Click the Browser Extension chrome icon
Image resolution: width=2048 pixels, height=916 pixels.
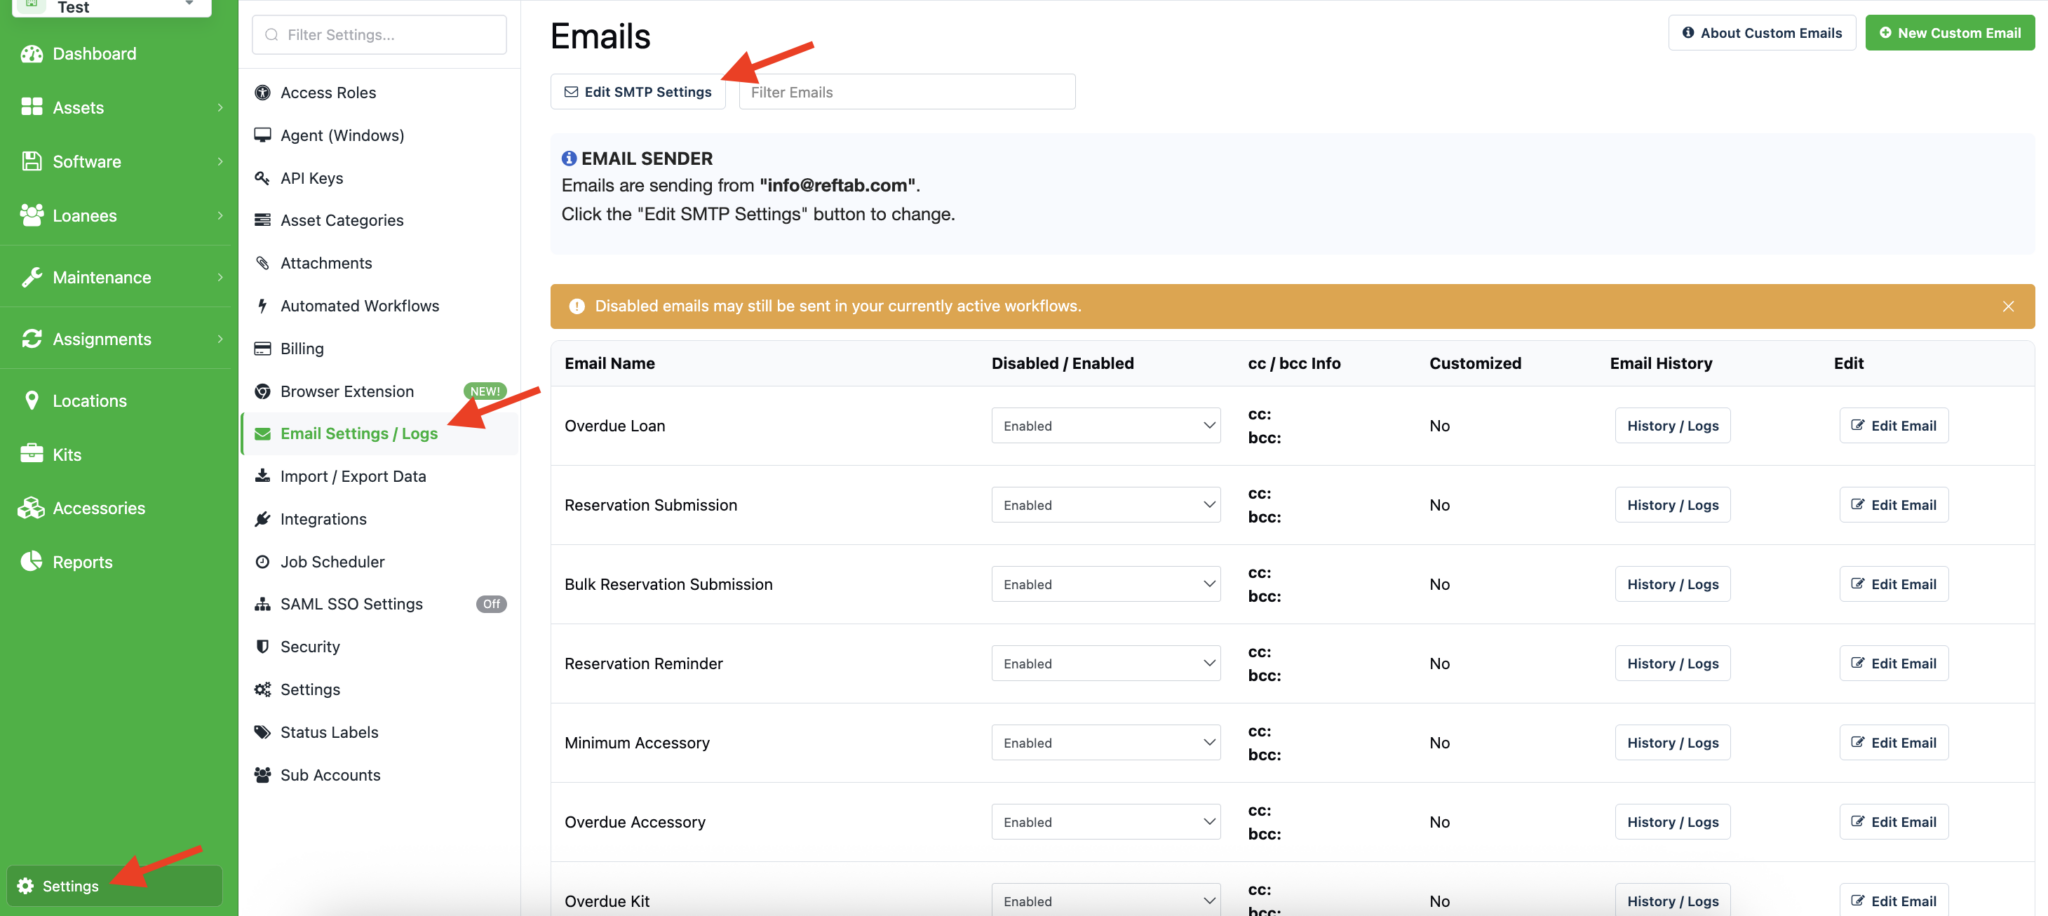point(263,391)
